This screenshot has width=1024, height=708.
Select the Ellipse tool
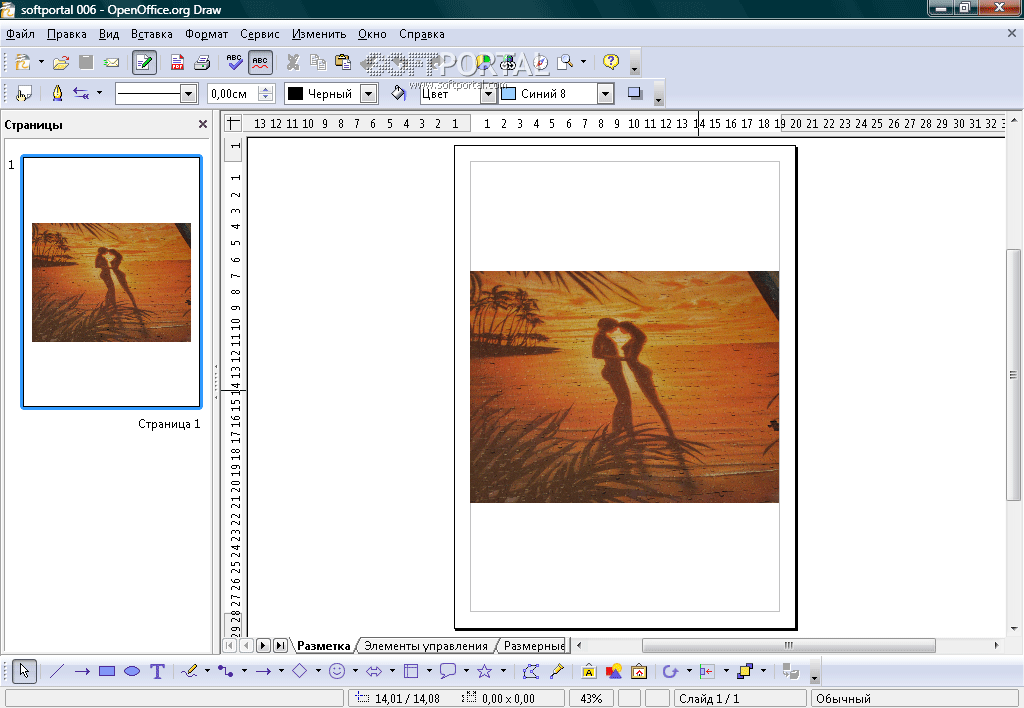pos(132,671)
